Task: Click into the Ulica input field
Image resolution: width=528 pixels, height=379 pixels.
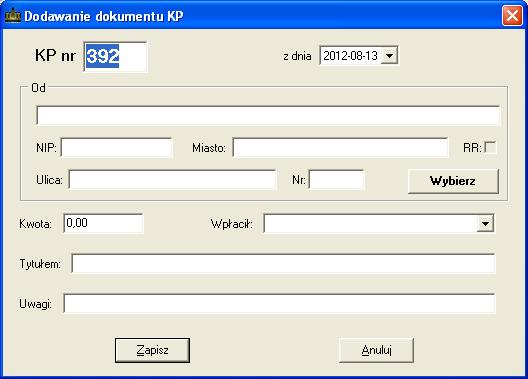Action: pos(173,179)
